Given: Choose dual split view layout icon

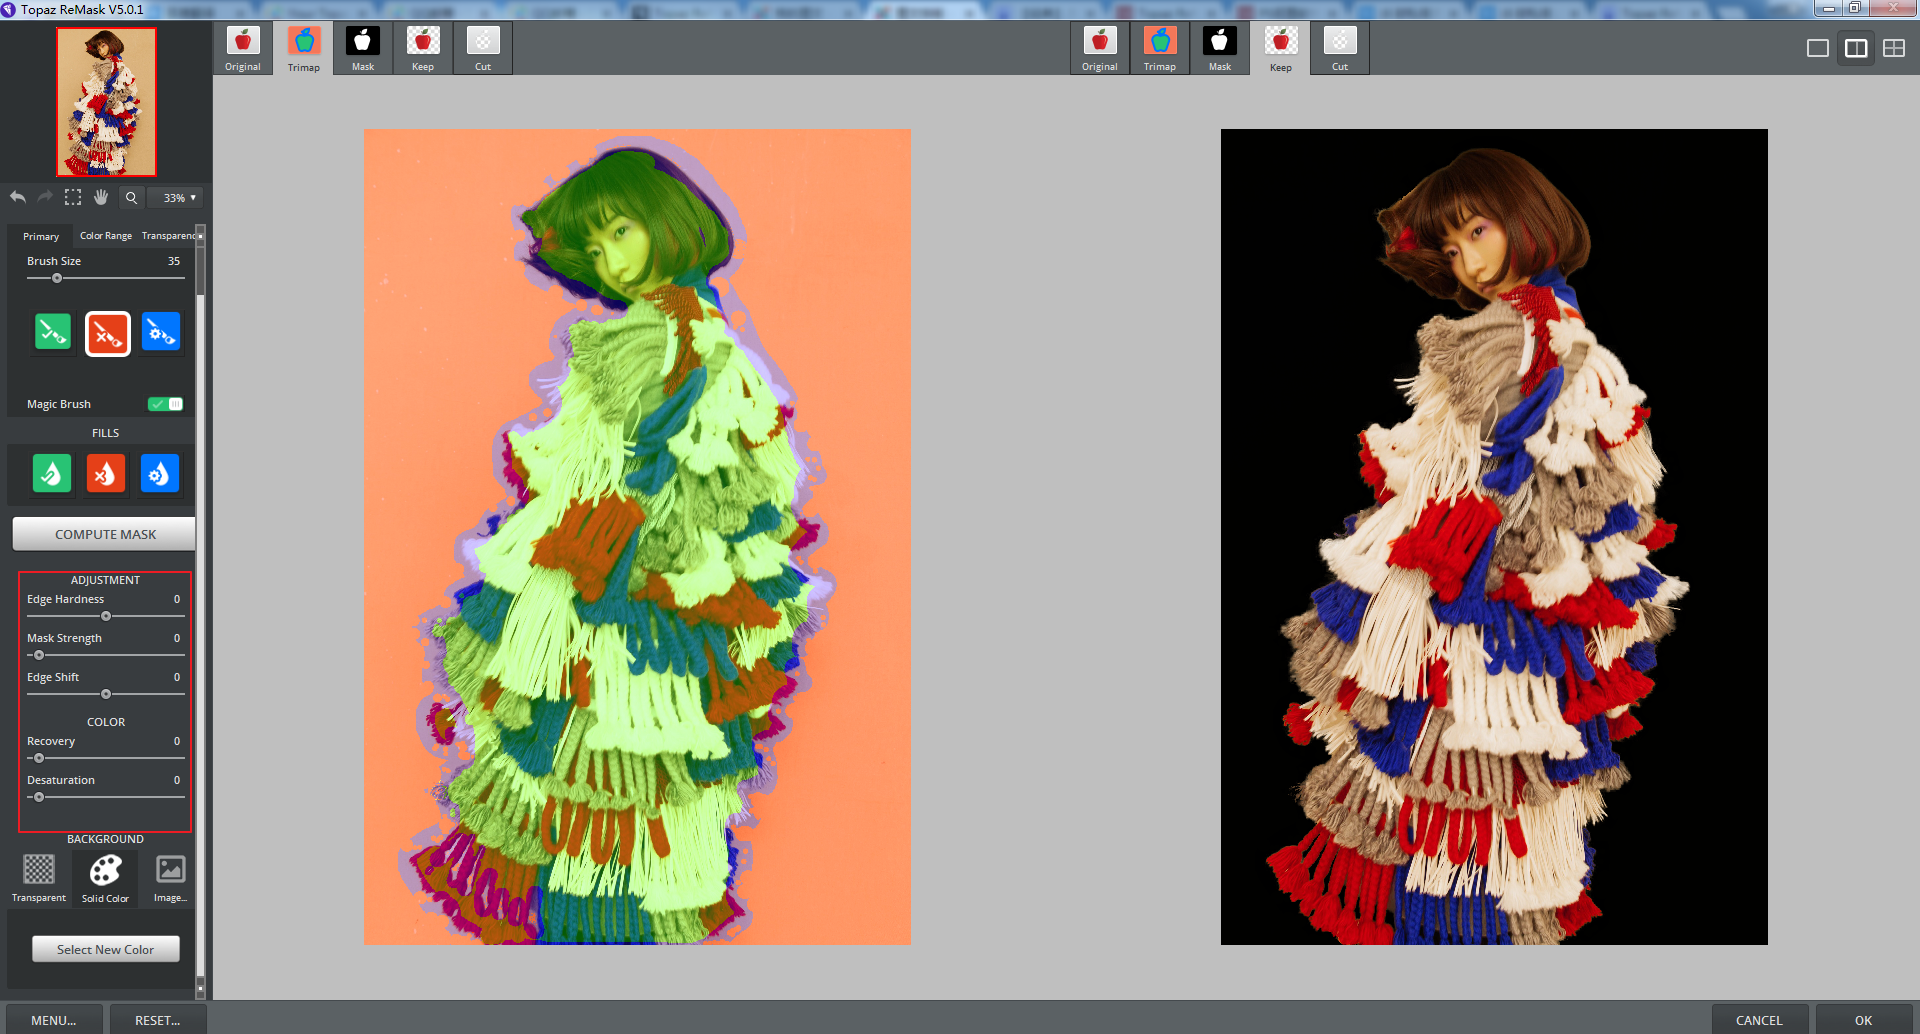Looking at the screenshot, I should pyautogui.click(x=1856, y=48).
